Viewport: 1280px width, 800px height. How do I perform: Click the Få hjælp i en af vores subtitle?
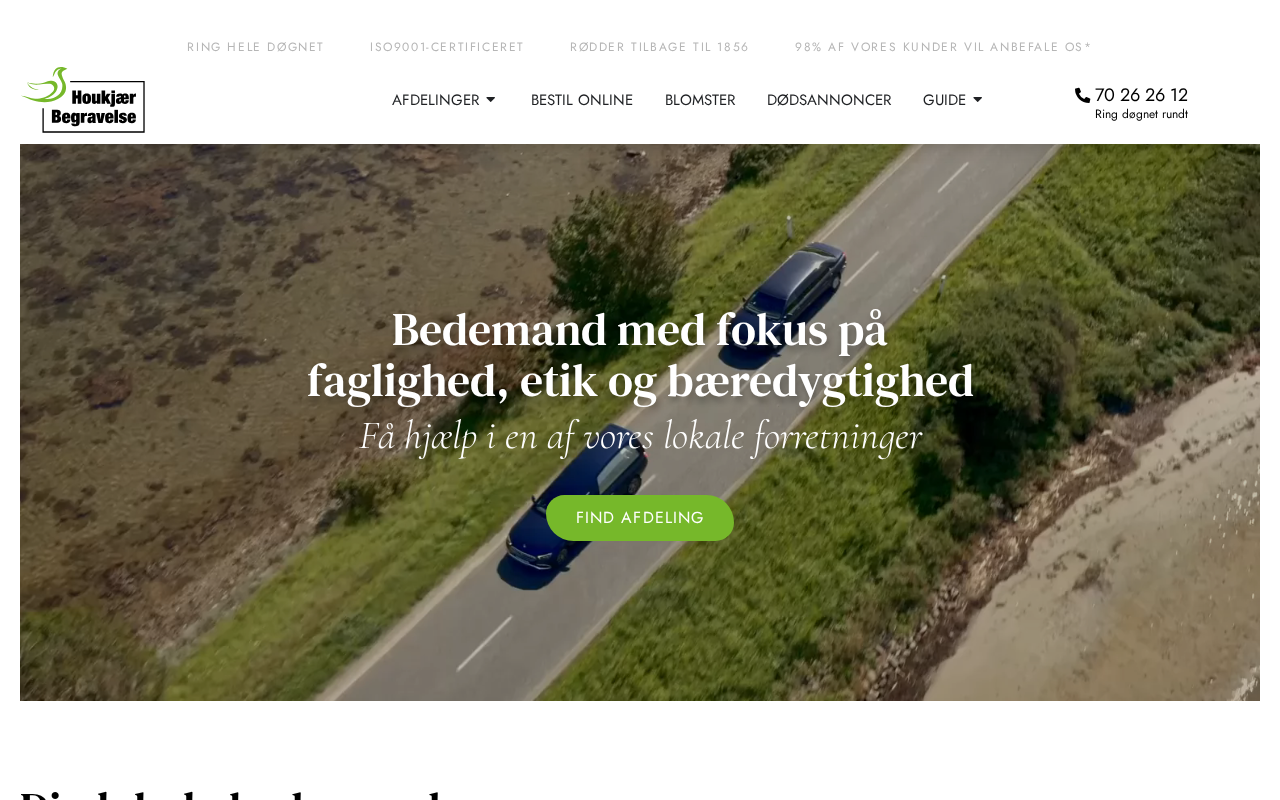coord(640,437)
